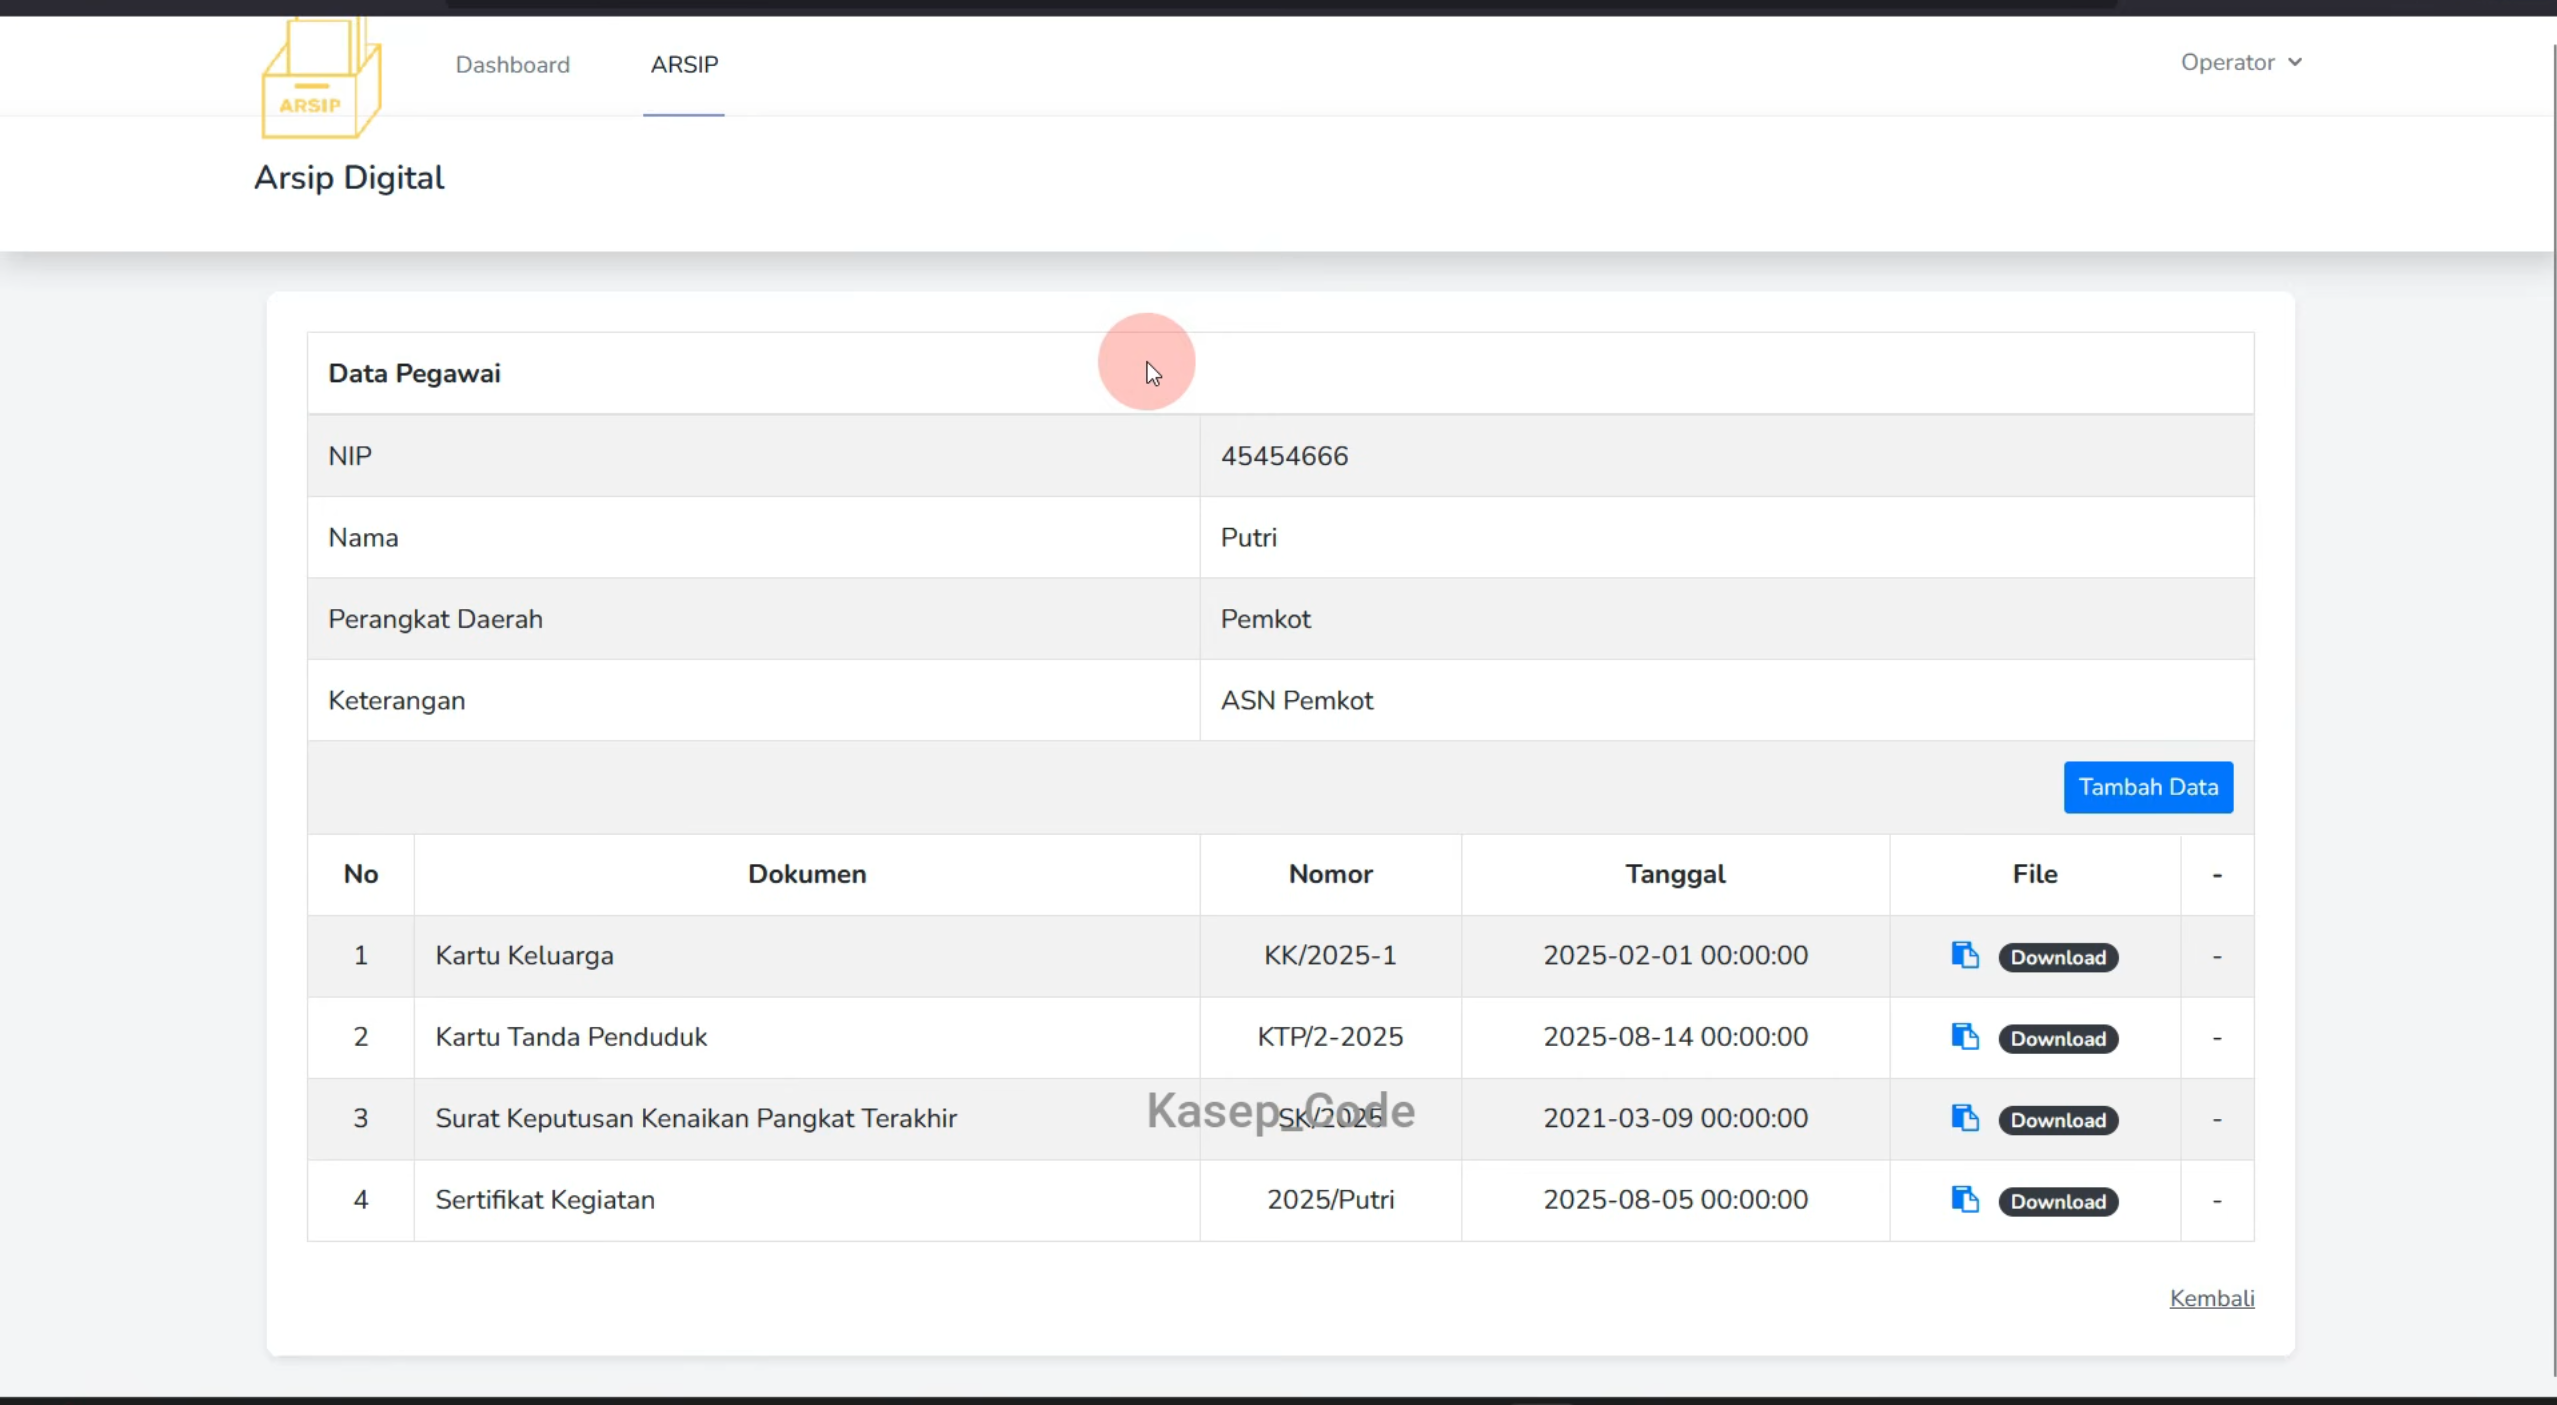The image size is (2557, 1405).
Task: Download the Kartu Keluarga file
Action: (x=2058, y=957)
